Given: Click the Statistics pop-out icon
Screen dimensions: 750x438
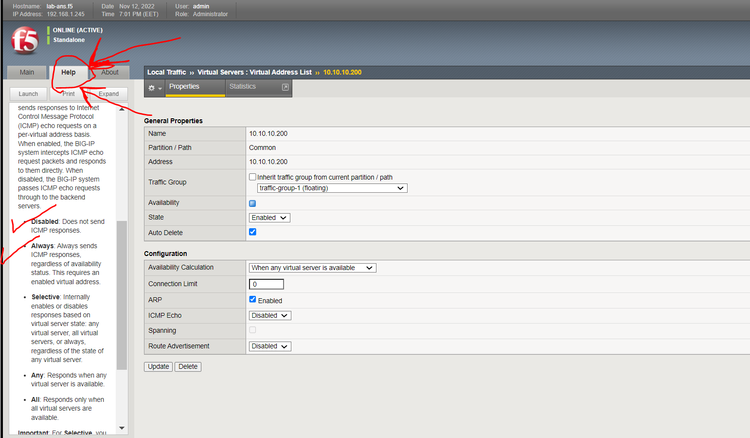Looking at the screenshot, I should tap(286, 87).
